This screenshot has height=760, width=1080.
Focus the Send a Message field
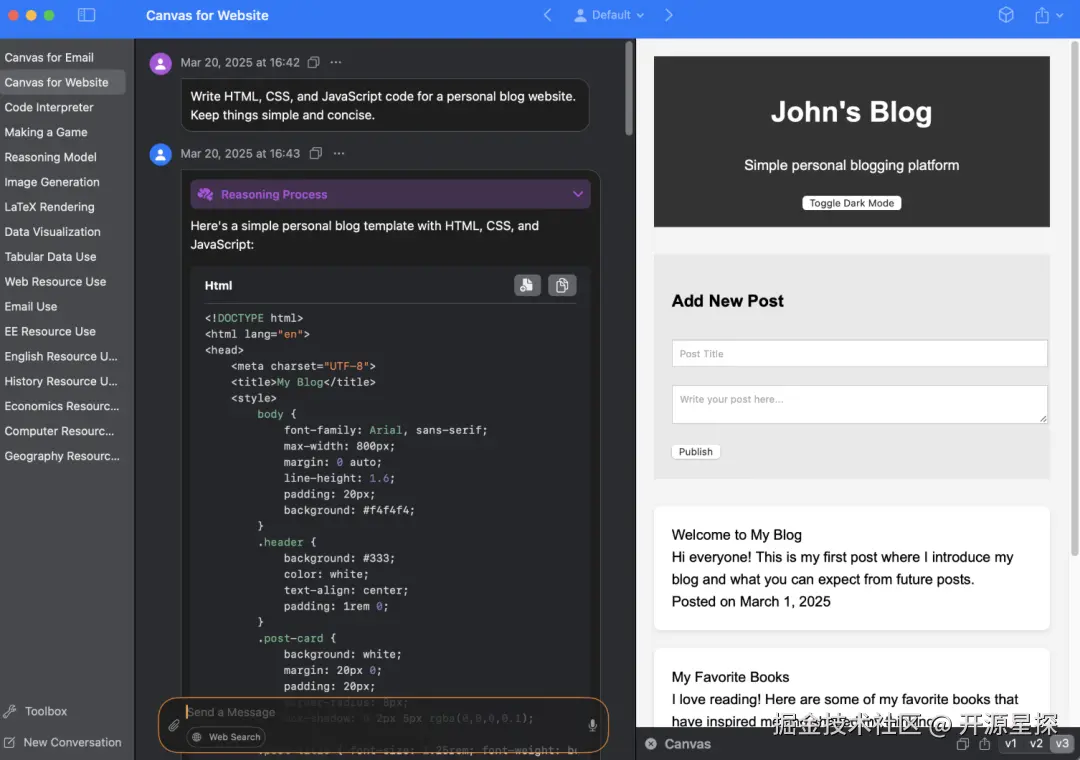click(x=382, y=712)
